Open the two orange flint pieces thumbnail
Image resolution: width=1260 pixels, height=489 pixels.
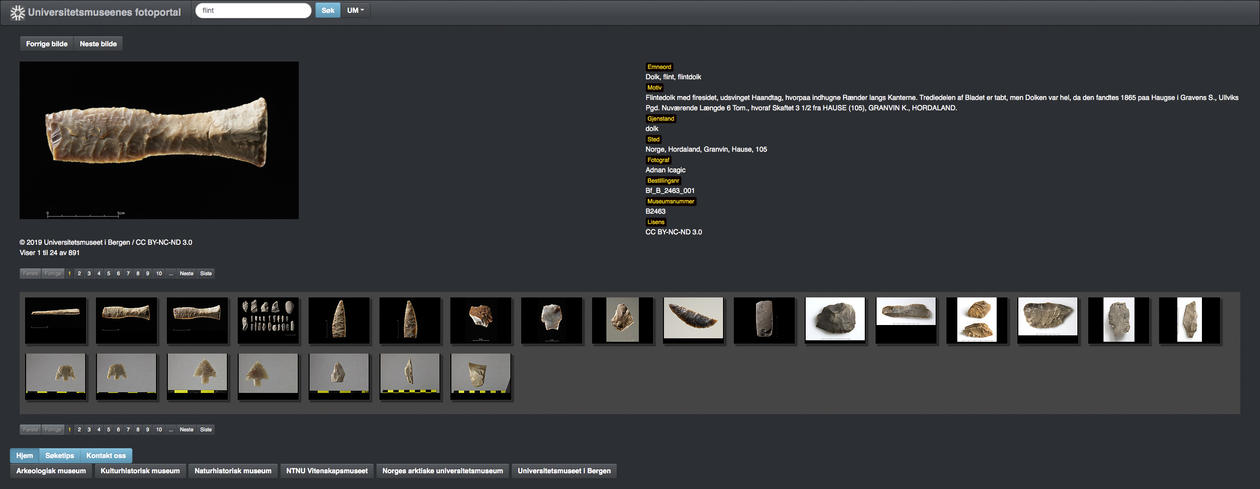[977, 320]
